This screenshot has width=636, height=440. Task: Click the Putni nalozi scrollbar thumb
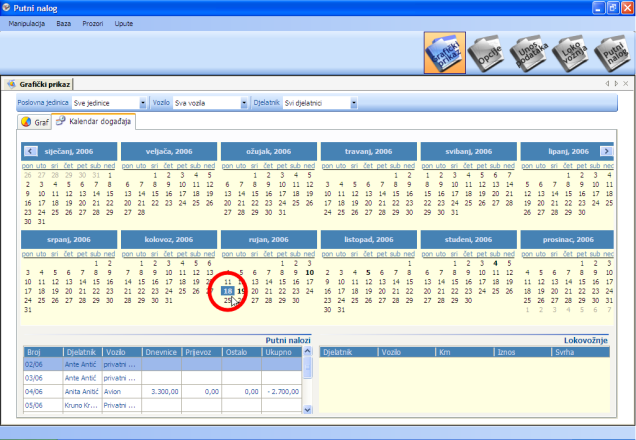[307, 368]
